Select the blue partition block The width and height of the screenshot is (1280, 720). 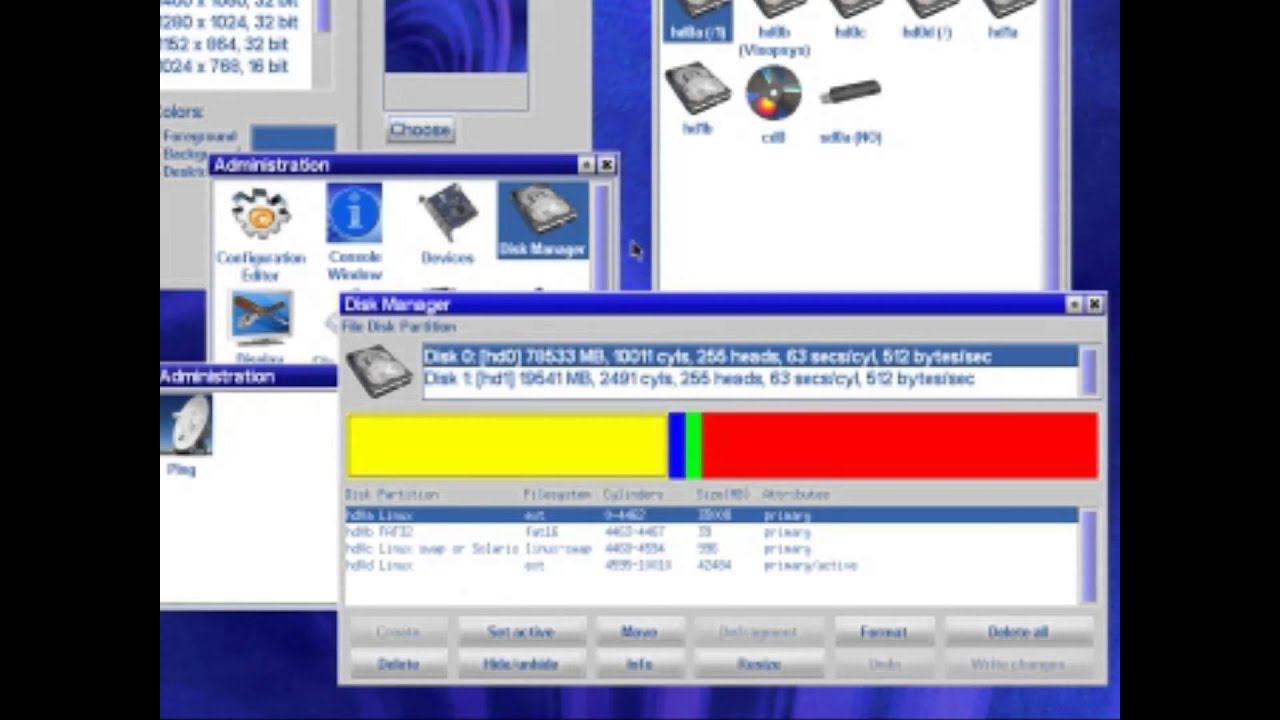click(x=677, y=445)
